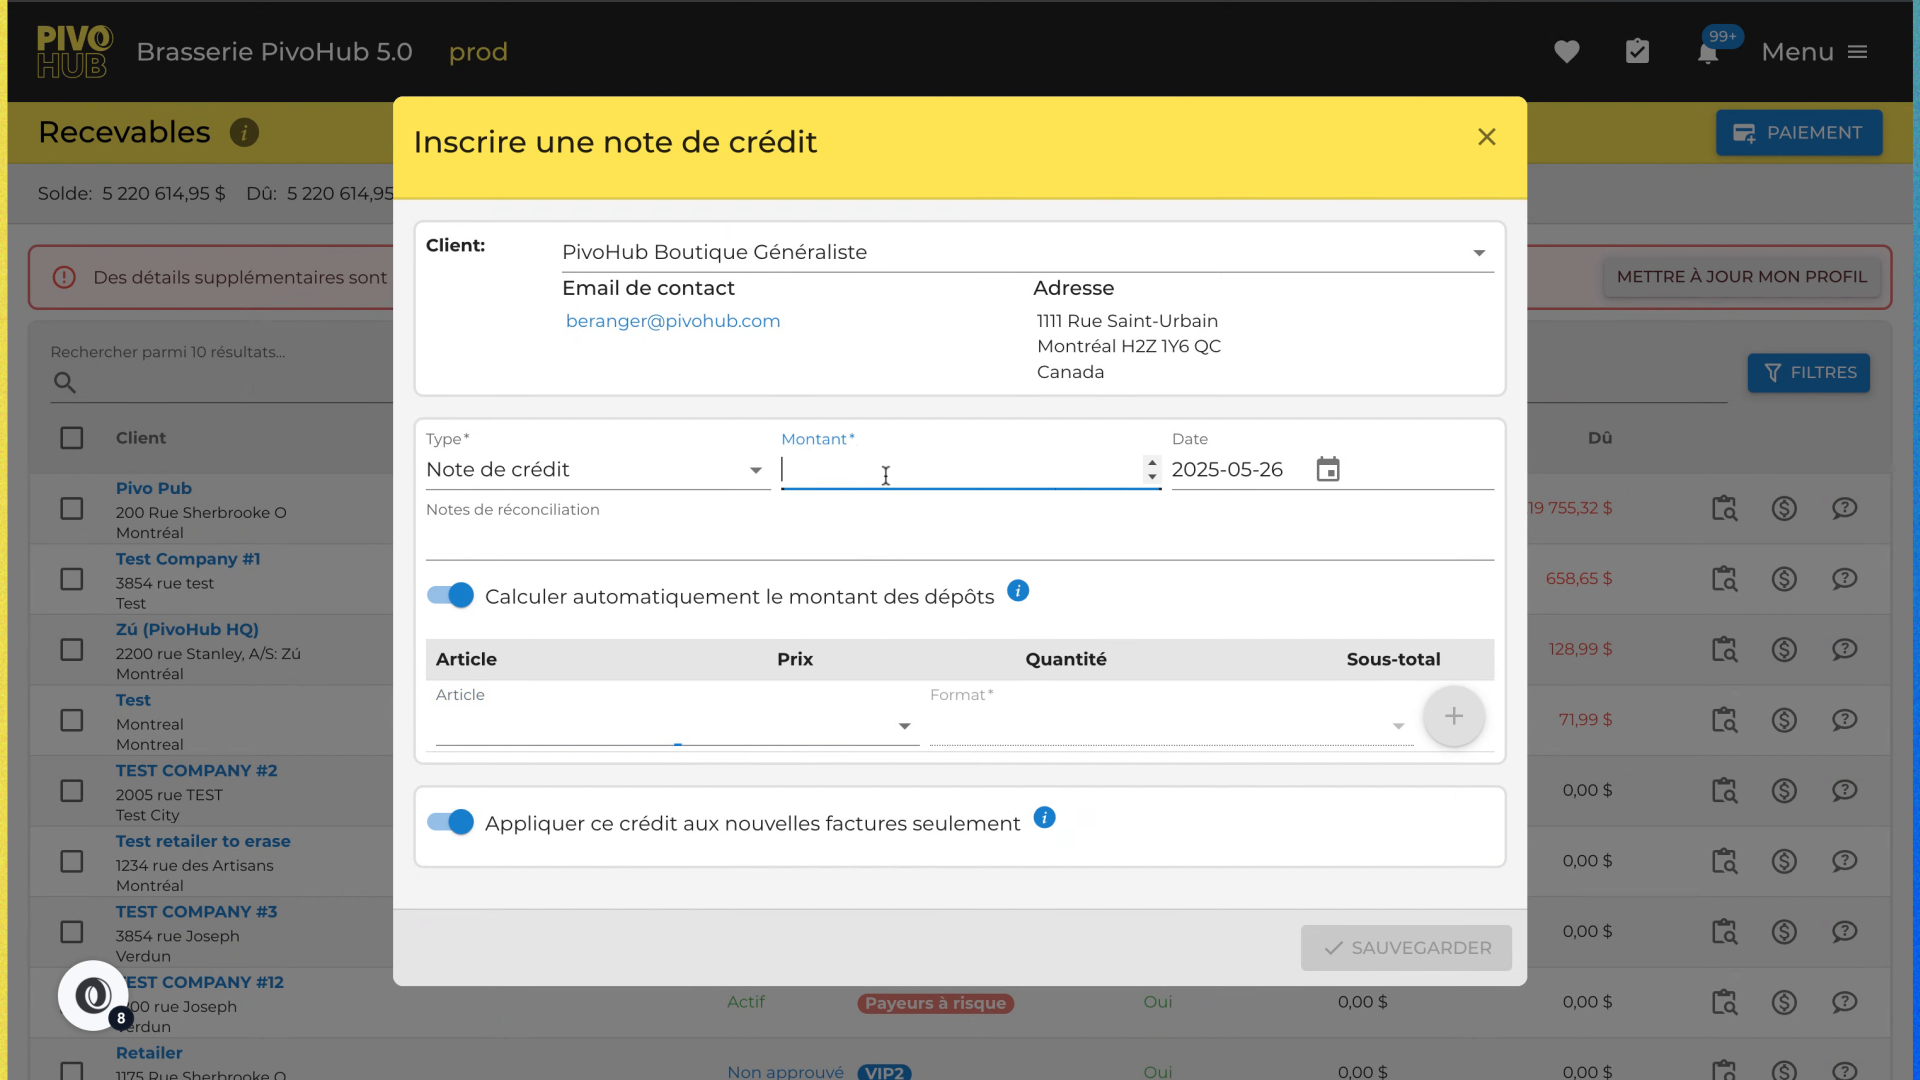
Task: Click the heart favorites icon in header
Action: pyautogui.click(x=1566, y=52)
